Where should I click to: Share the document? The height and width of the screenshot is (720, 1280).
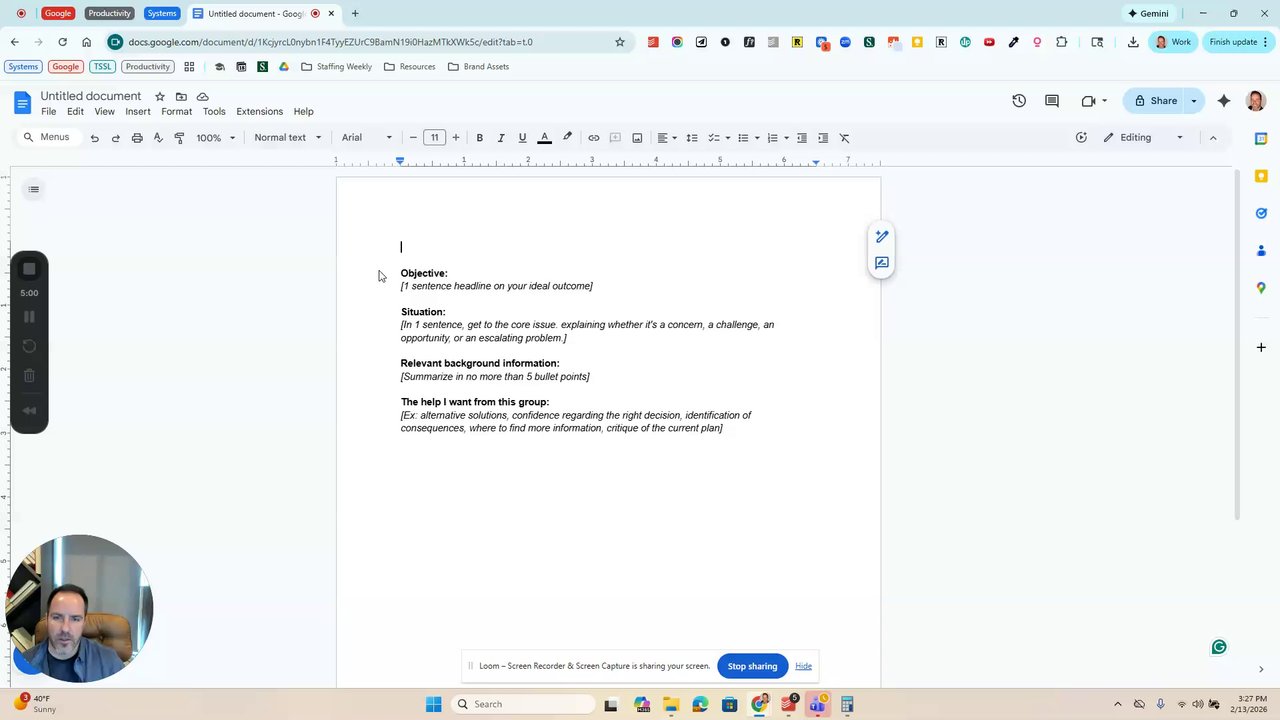pos(1154,101)
